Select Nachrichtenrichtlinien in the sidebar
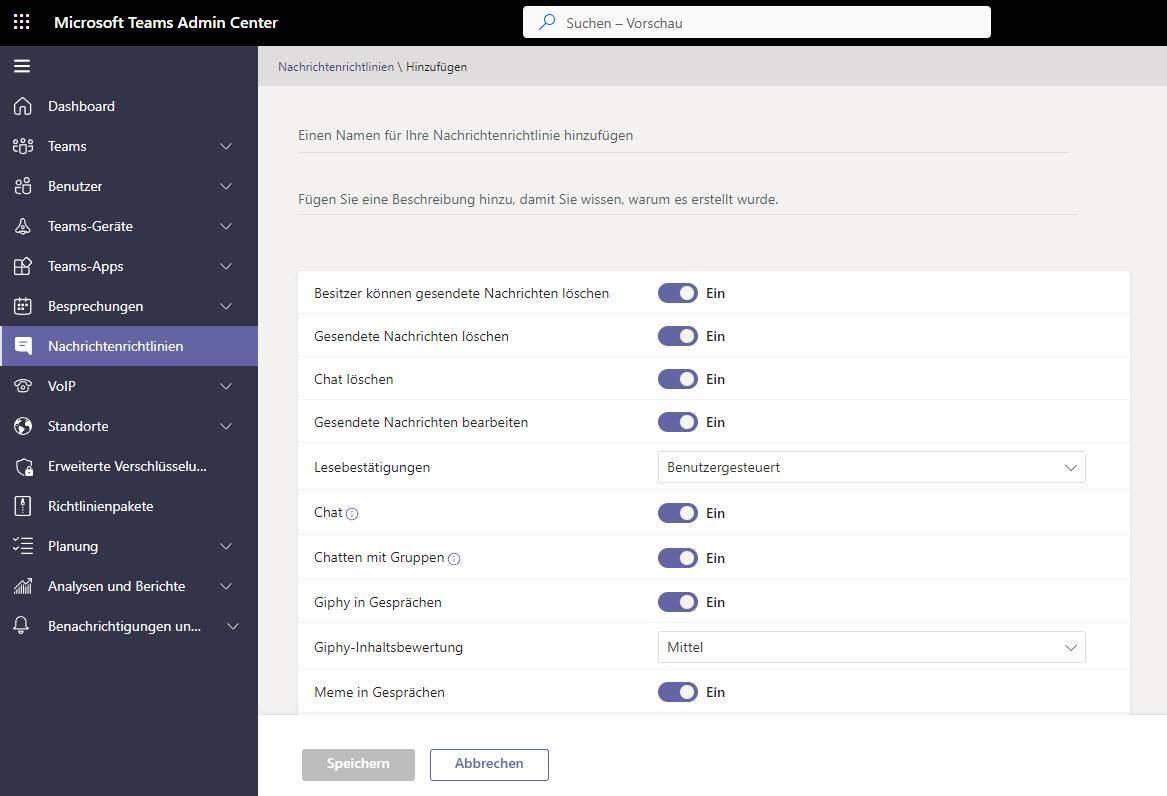1167x796 pixels. 115,346
